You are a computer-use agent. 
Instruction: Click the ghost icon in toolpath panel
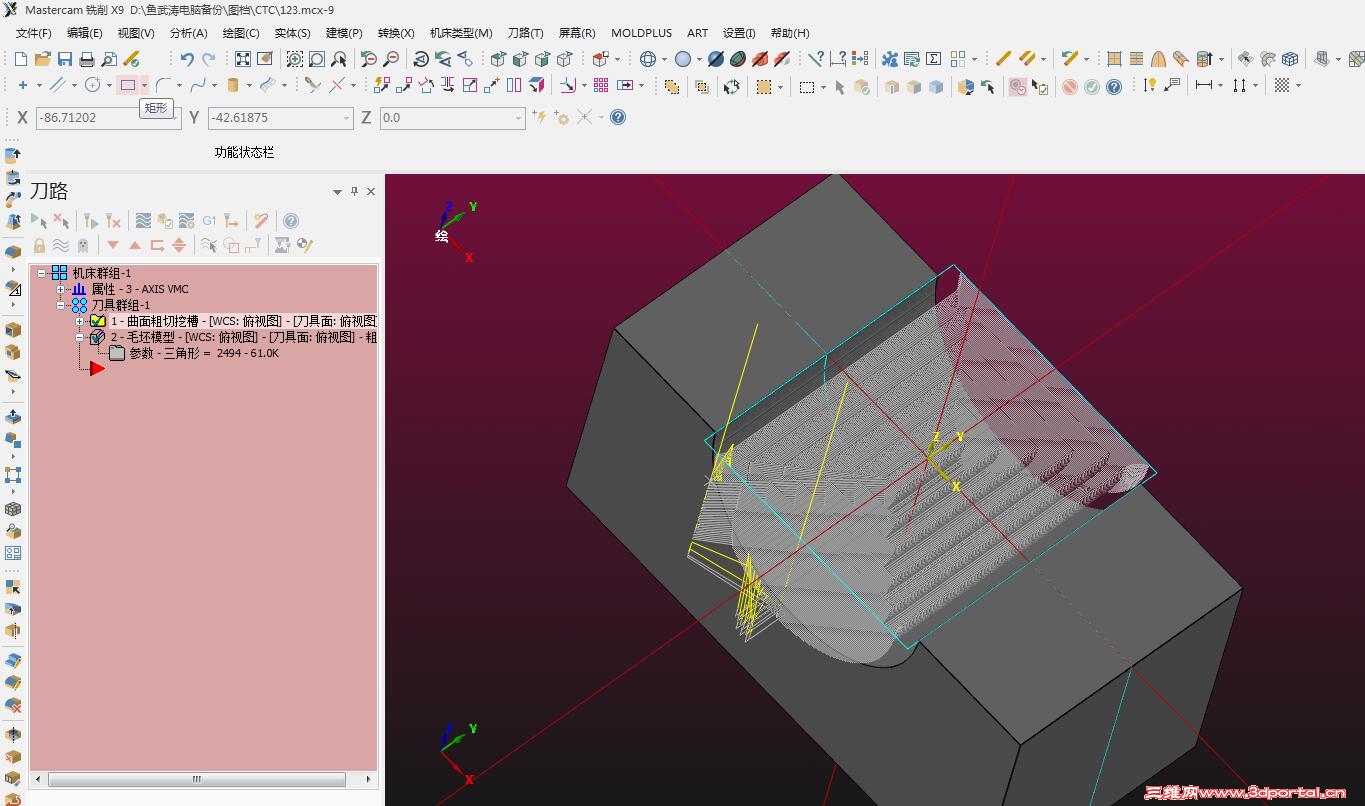(83, 245)
